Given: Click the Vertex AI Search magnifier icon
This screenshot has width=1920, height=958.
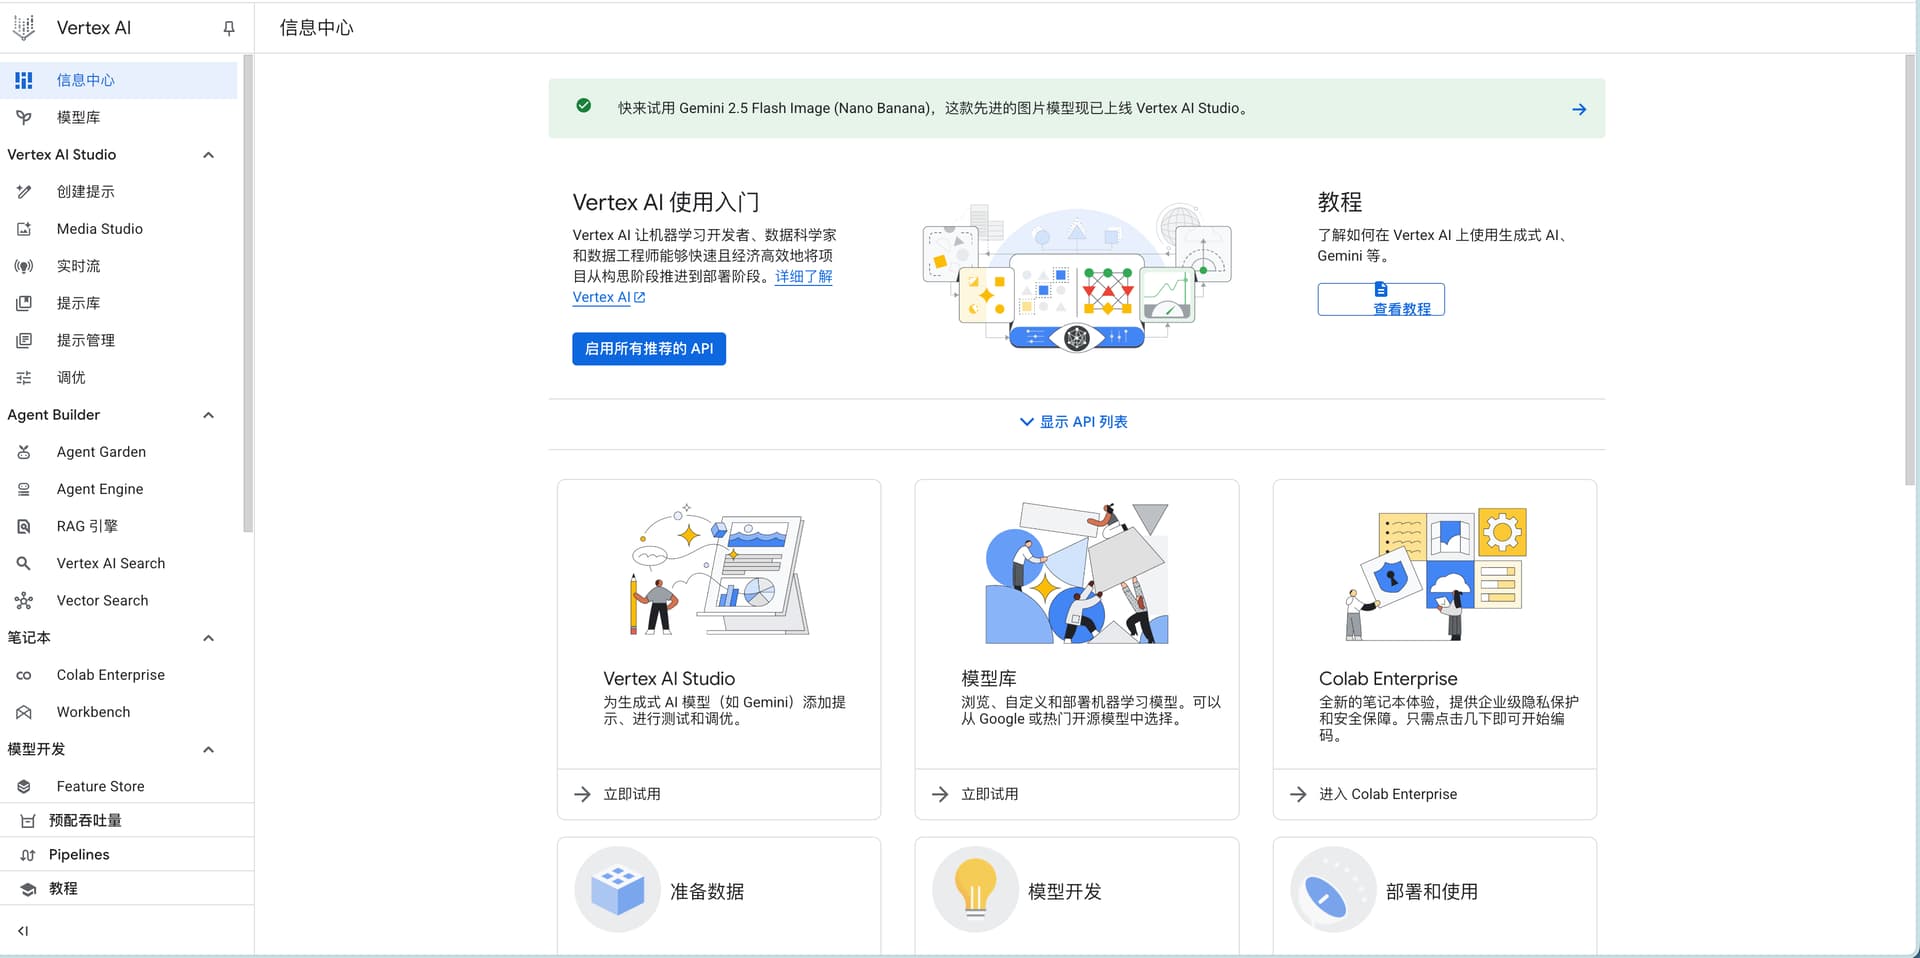Looking at the screenshot, I should pyautogui.click(x=24, y=563).
